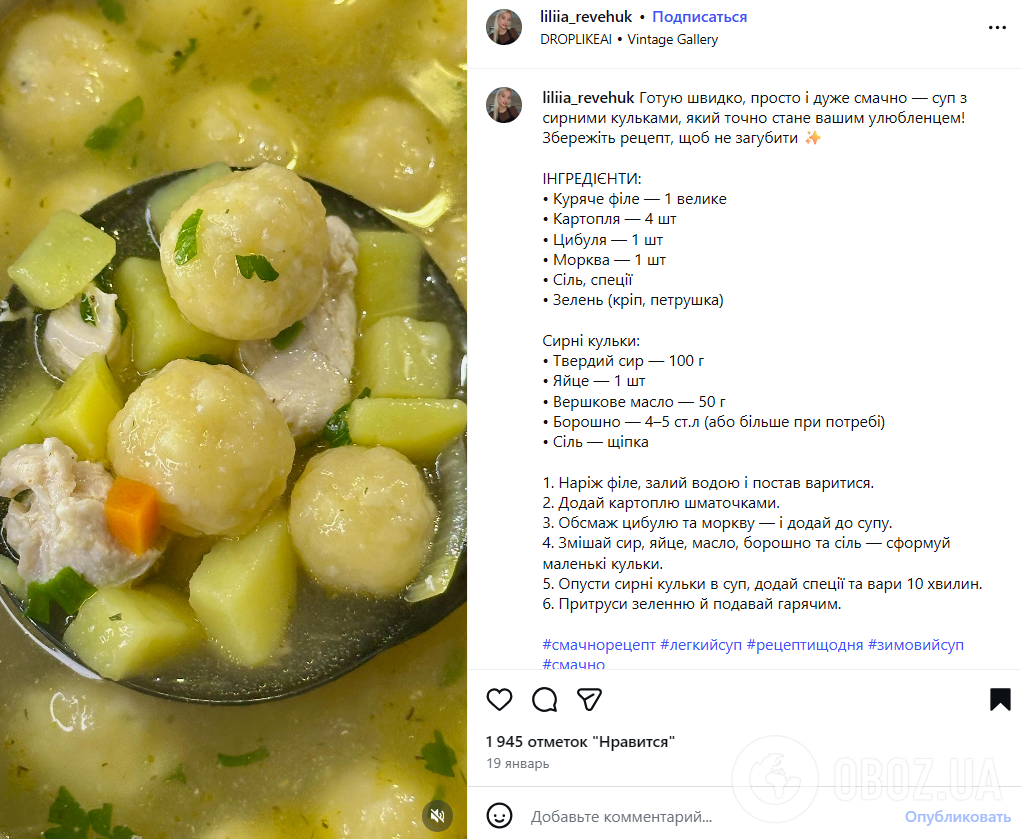This screenshot has width=1021, height=839.
Task: Click the caption profile avatar
Action: [504, 105]
